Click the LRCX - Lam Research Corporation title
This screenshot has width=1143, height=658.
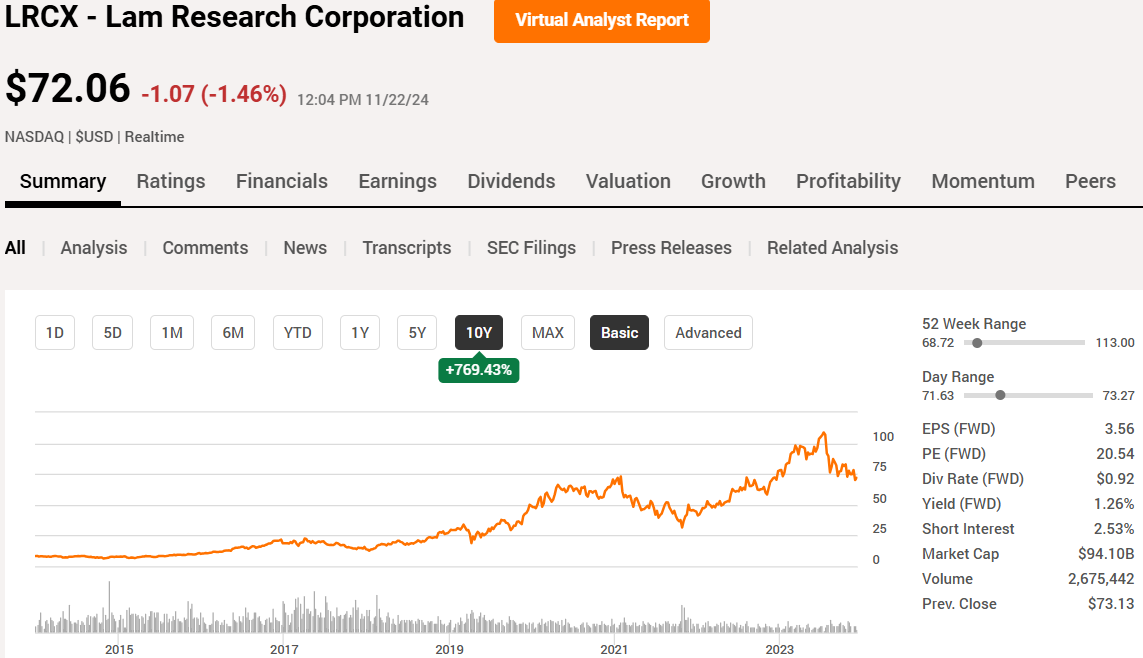(x=234, y=17)
